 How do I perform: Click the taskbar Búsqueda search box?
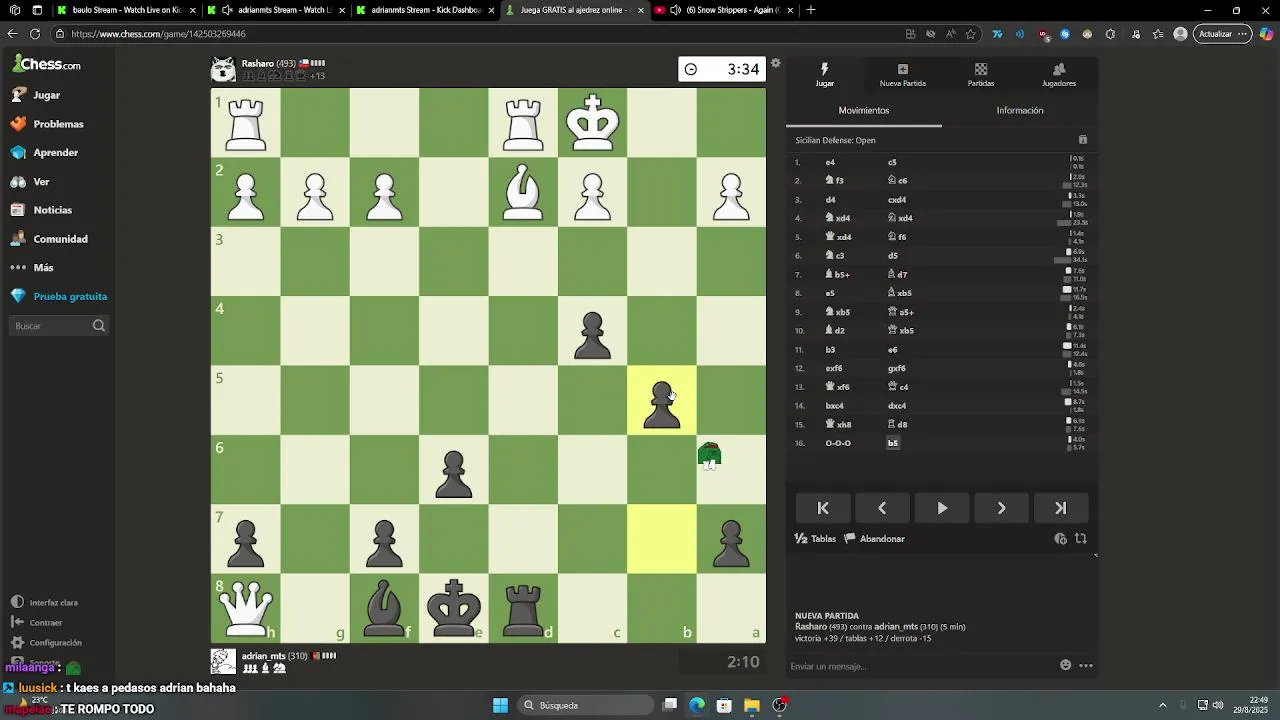point(587,705)
